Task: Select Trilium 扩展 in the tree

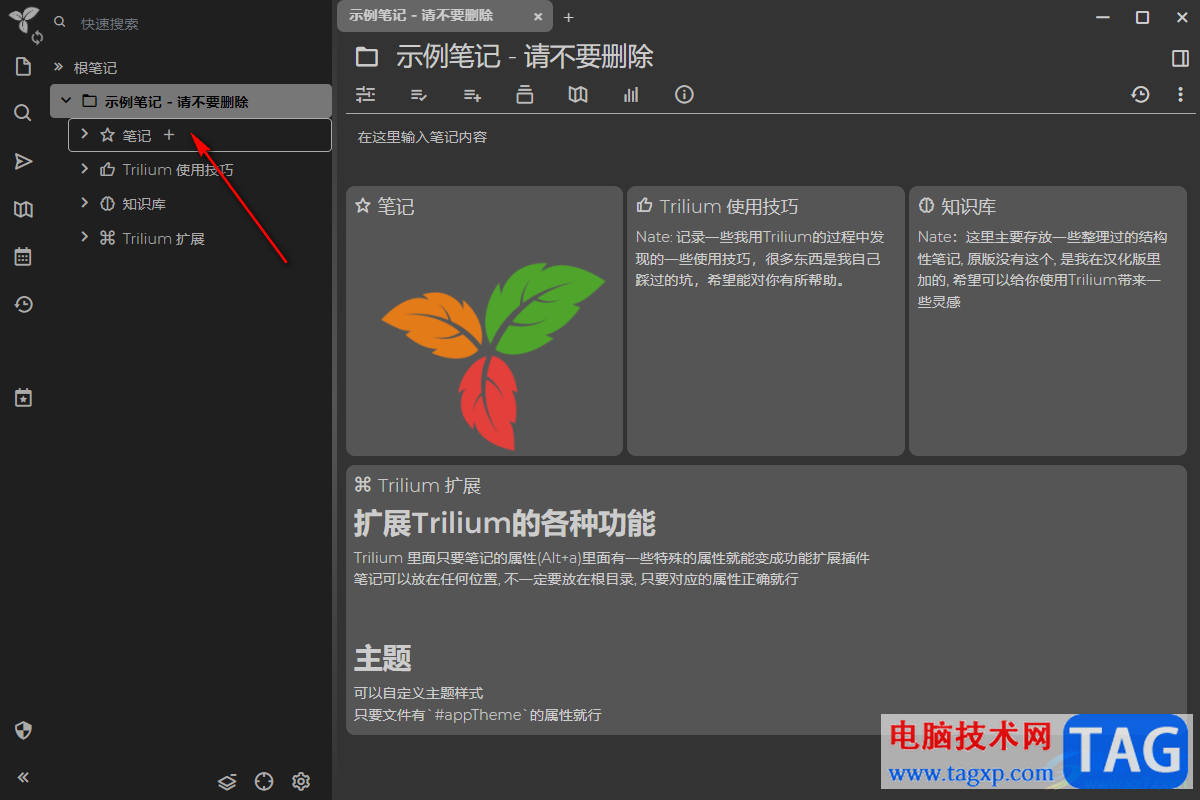Action: (x=163, y=239)
